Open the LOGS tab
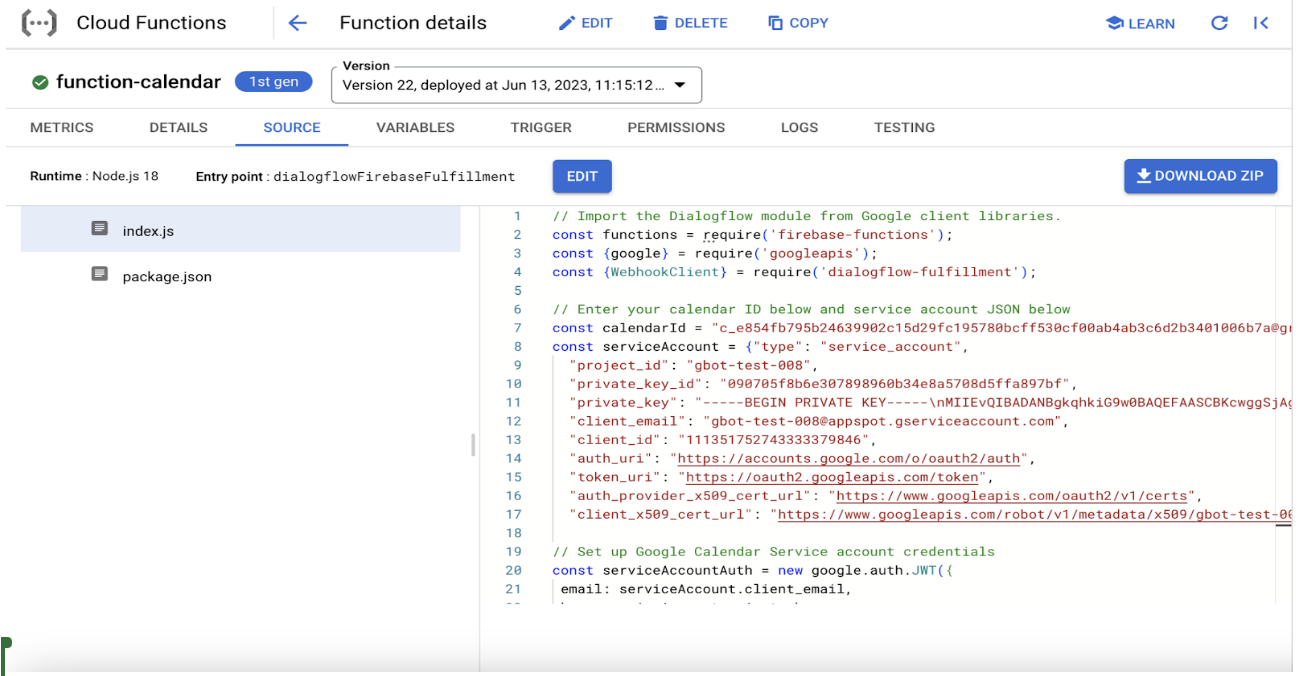Viewport: 1304px width, 676px height. pyautogui.click(x=799, y=128)
